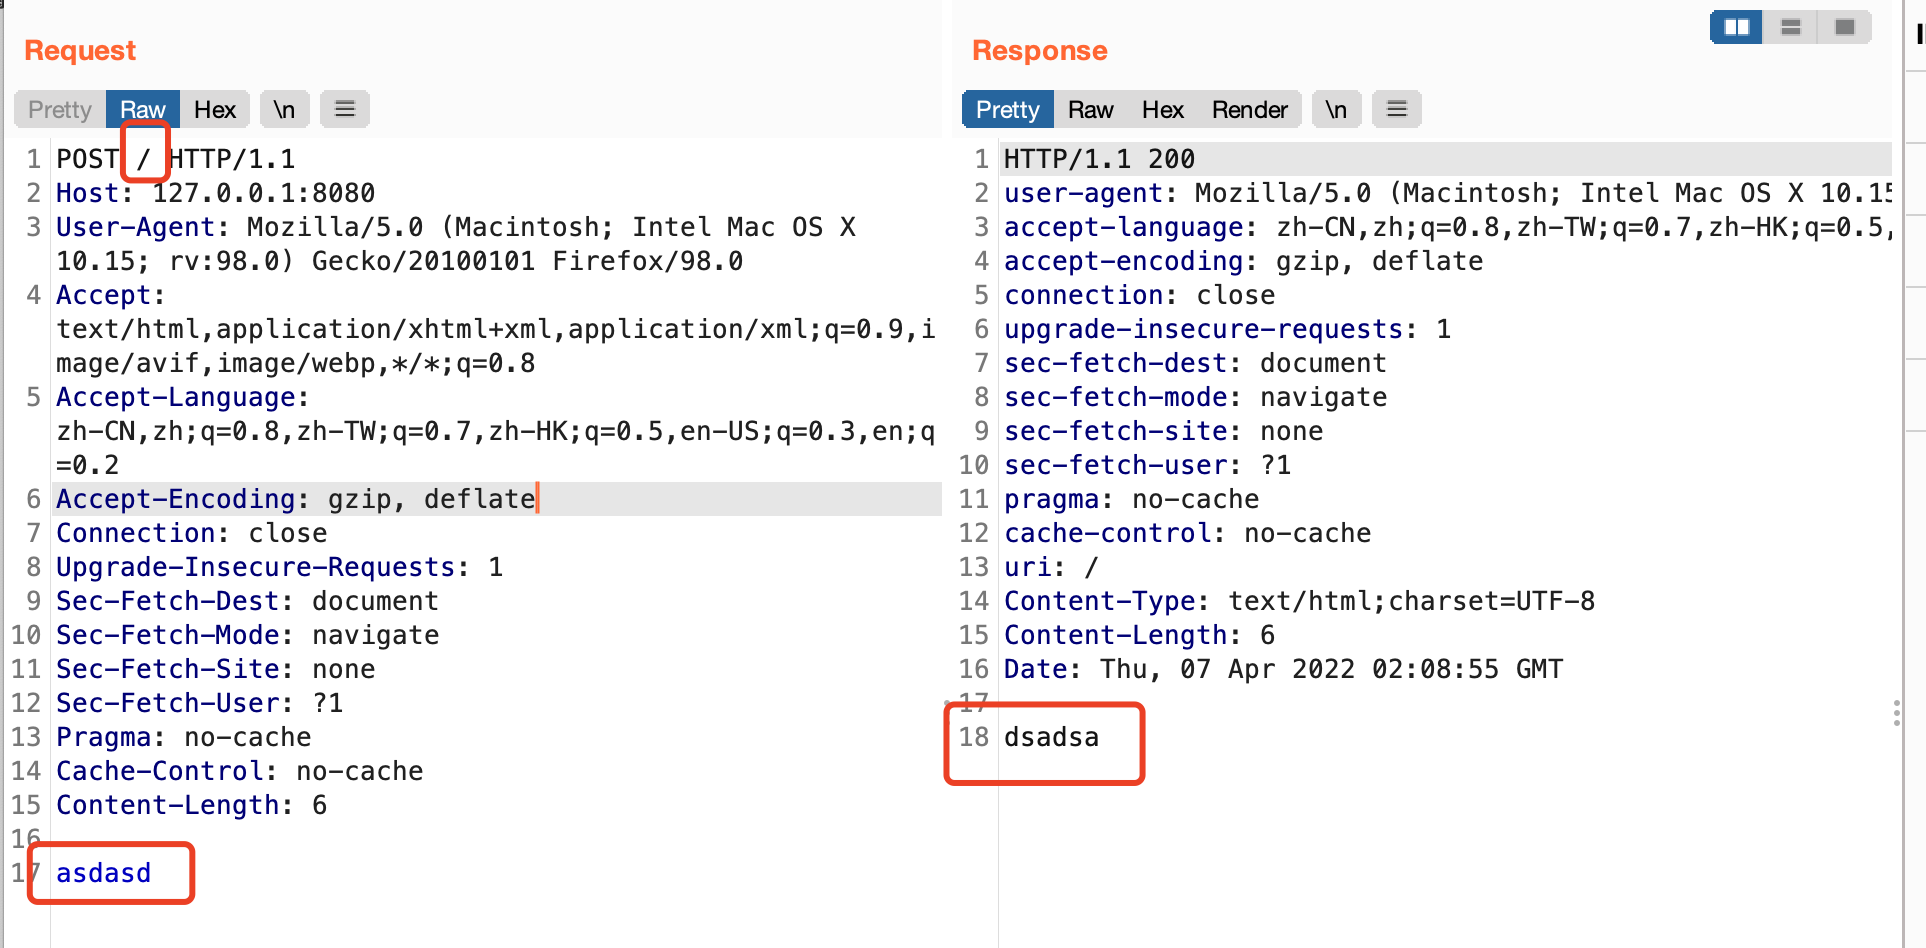Click the Request panel heading
This screenshot has width=1926, height=948.
tap(80, 50)
